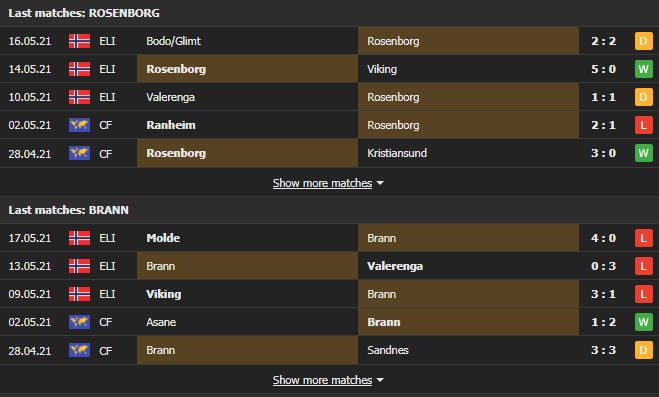The image size is (659, 397).
Task: Click the Norway flag icon in Molde match row
Action: (x=79, y=238)
